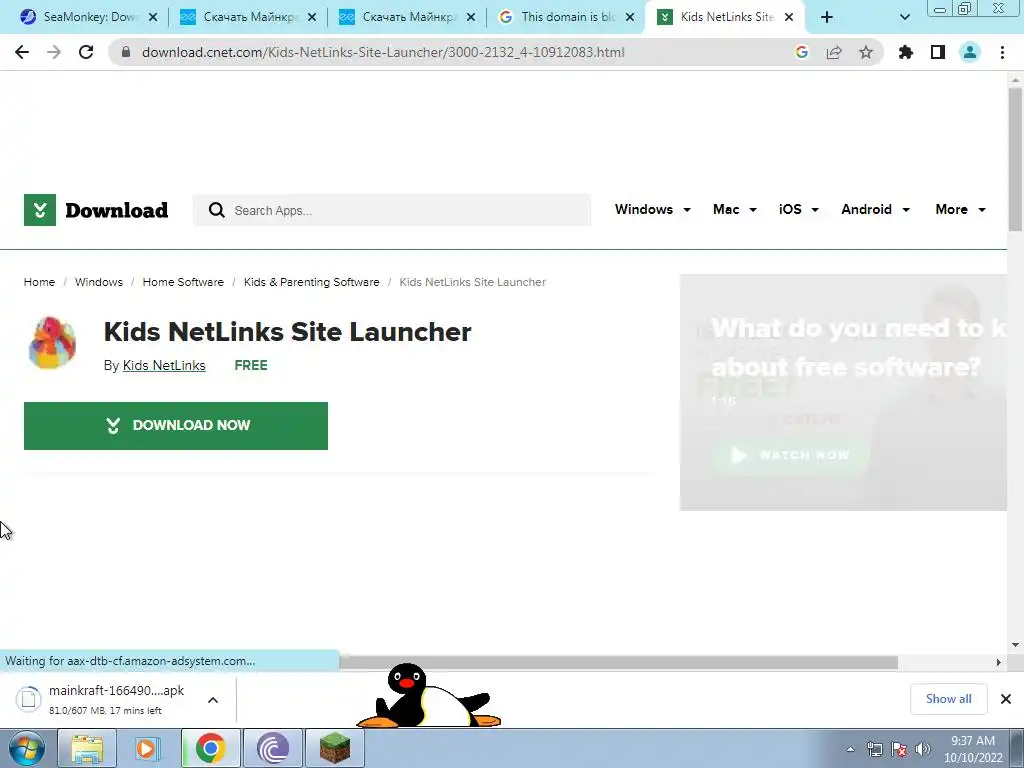Viewport: 1024px width, 768px height.
Task: Click the green Download logo icon
Action: pos(40,210)
